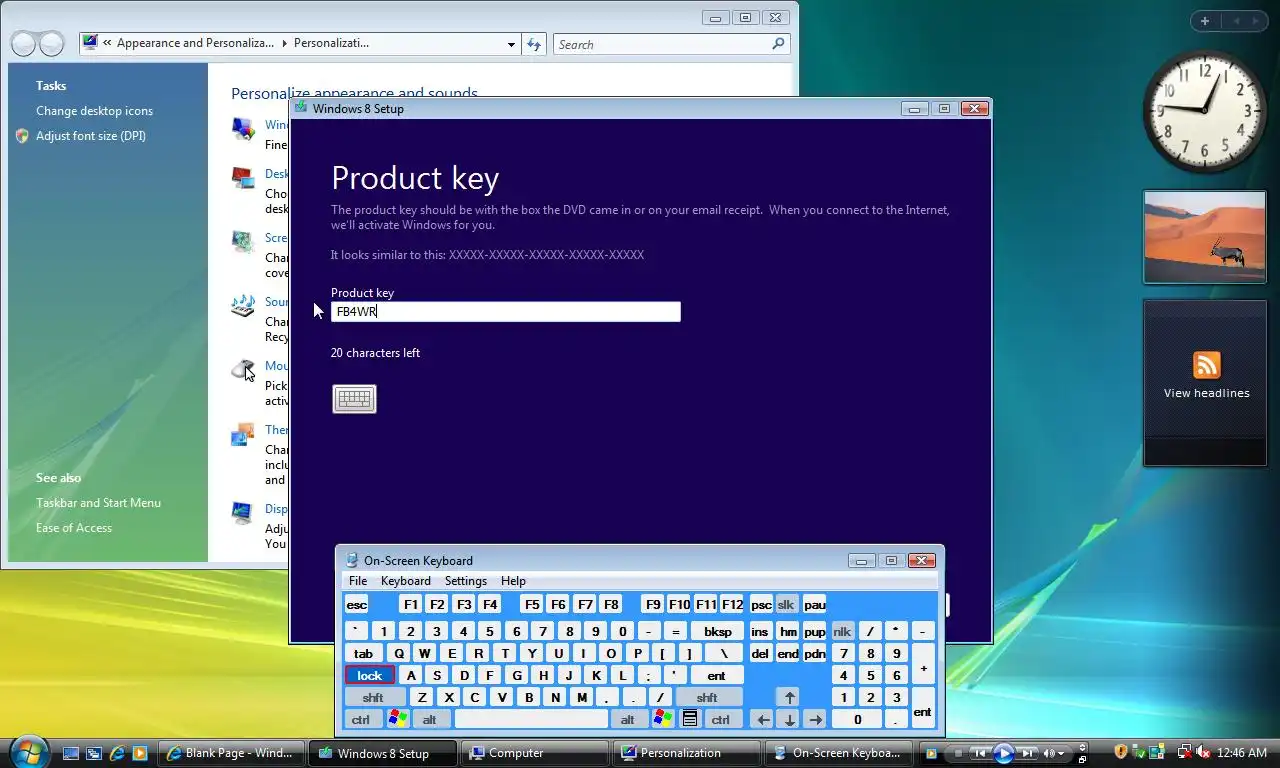
Task: Add gadget with sidebar plus button
Action: [x=1205, y=21]
